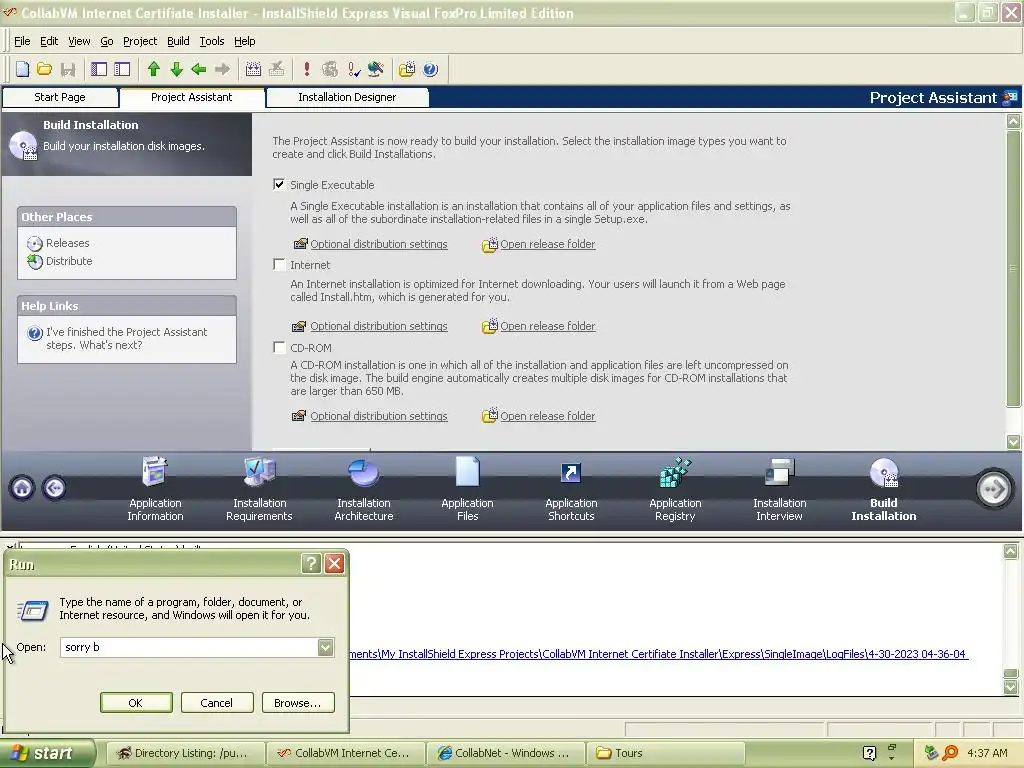Open the Project menu

tap(140, 41)
